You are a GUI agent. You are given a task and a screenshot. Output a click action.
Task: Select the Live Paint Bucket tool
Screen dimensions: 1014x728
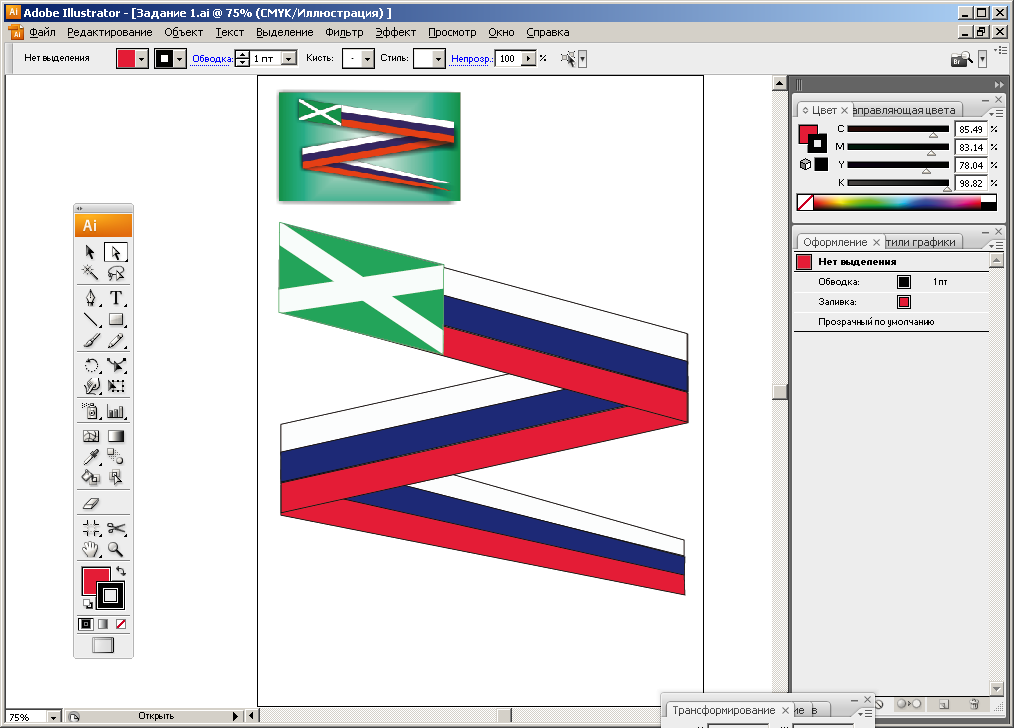tap(91, 477)
